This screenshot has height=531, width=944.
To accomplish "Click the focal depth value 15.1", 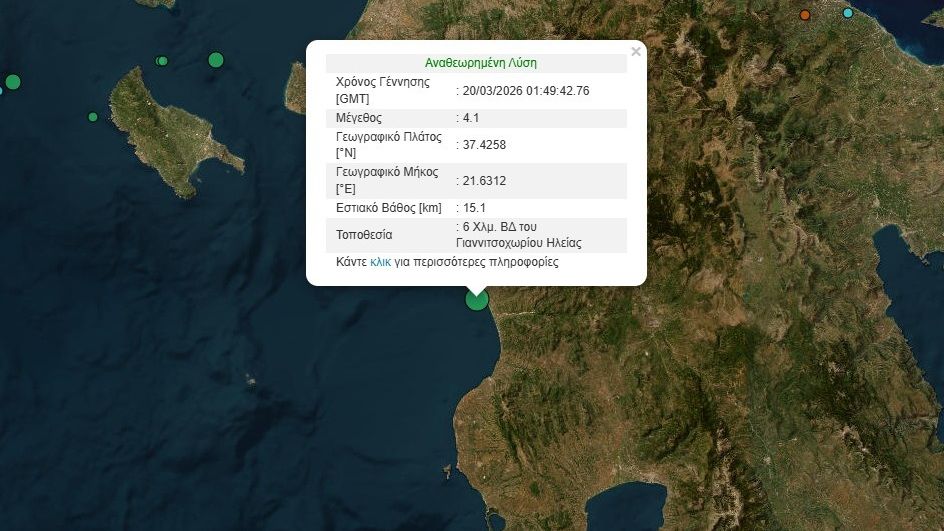I will [474, 208].
